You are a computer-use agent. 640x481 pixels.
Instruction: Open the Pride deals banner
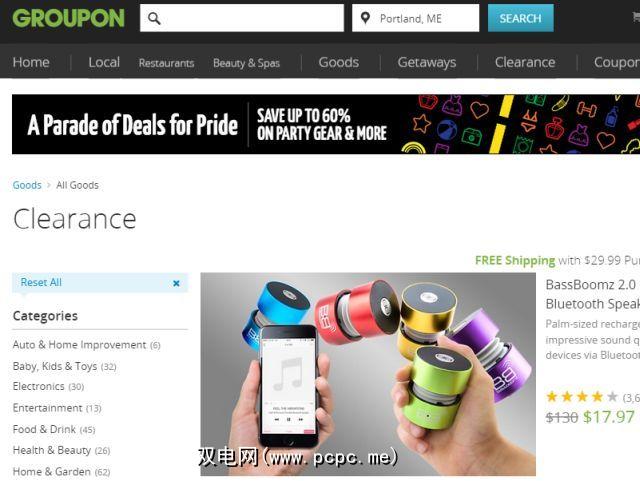point(326,124)
